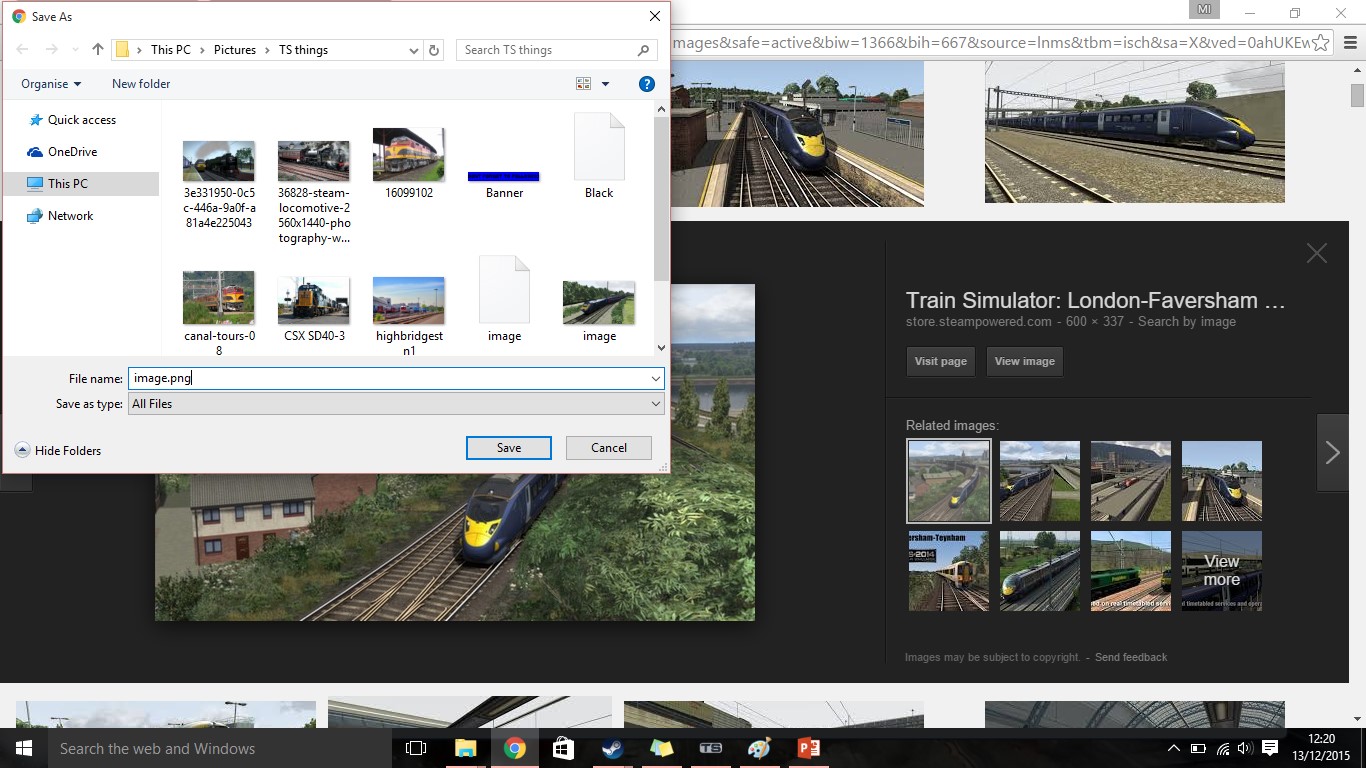Image resolution: width=1366 pixels, height=768 pixels.
Task: Refresh the TS things folder listing
Action: pyautogui.click(x=434, y=50)
